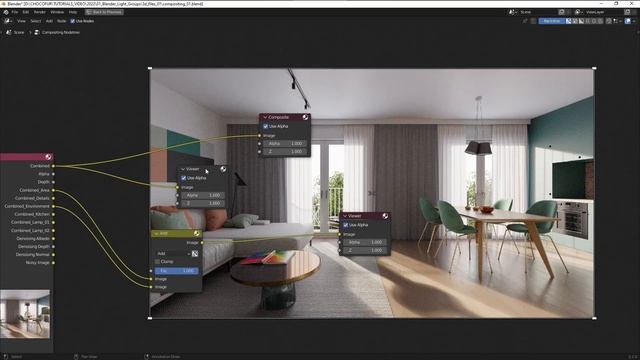This screenshot has height=360, width=640.
Task: Toggle the Backdrop button in the header
Action: [551, 21]
